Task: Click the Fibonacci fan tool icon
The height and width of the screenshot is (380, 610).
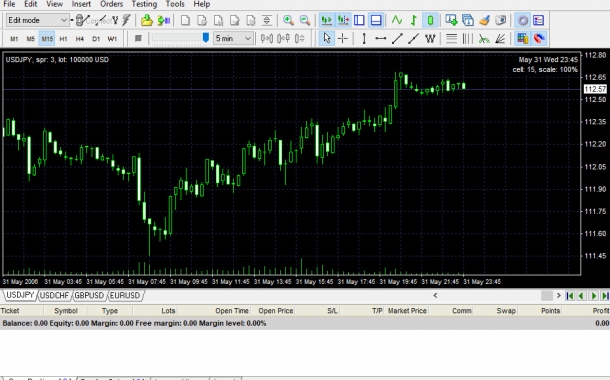Action: pos(500,39)
